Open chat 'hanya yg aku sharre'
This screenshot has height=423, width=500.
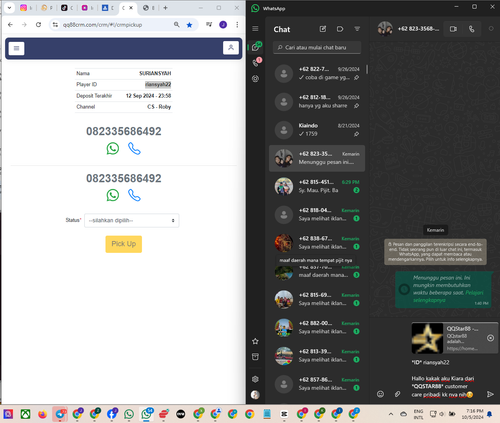tap(317, 102)
